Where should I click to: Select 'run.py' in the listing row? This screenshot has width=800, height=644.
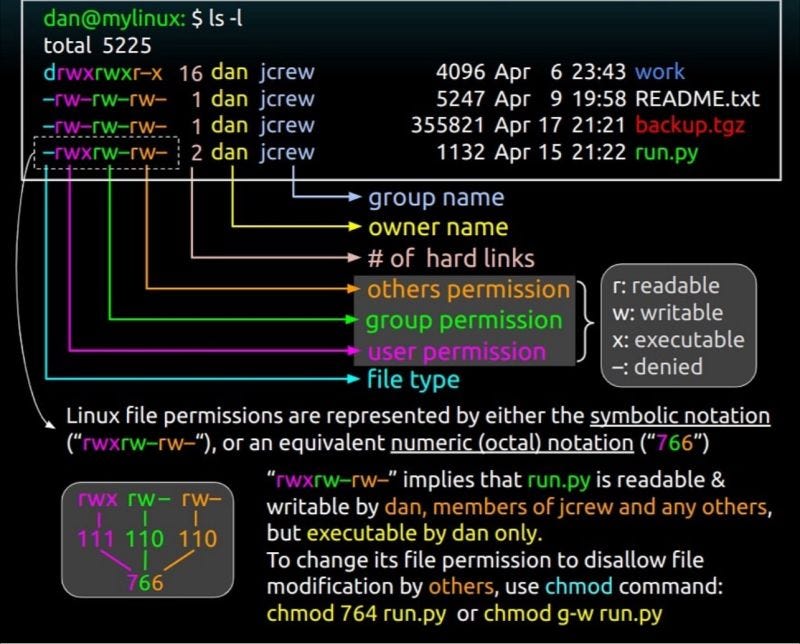coord(666,153)
